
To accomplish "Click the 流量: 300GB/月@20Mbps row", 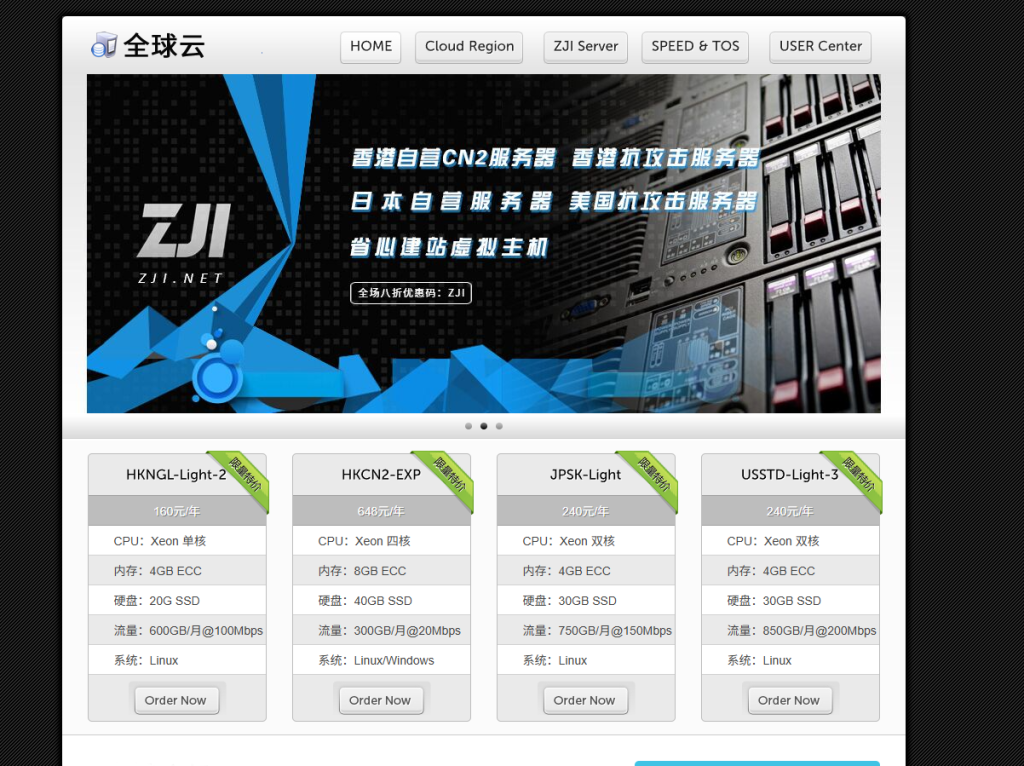I will pyautogui.click(x=381, y=630).
